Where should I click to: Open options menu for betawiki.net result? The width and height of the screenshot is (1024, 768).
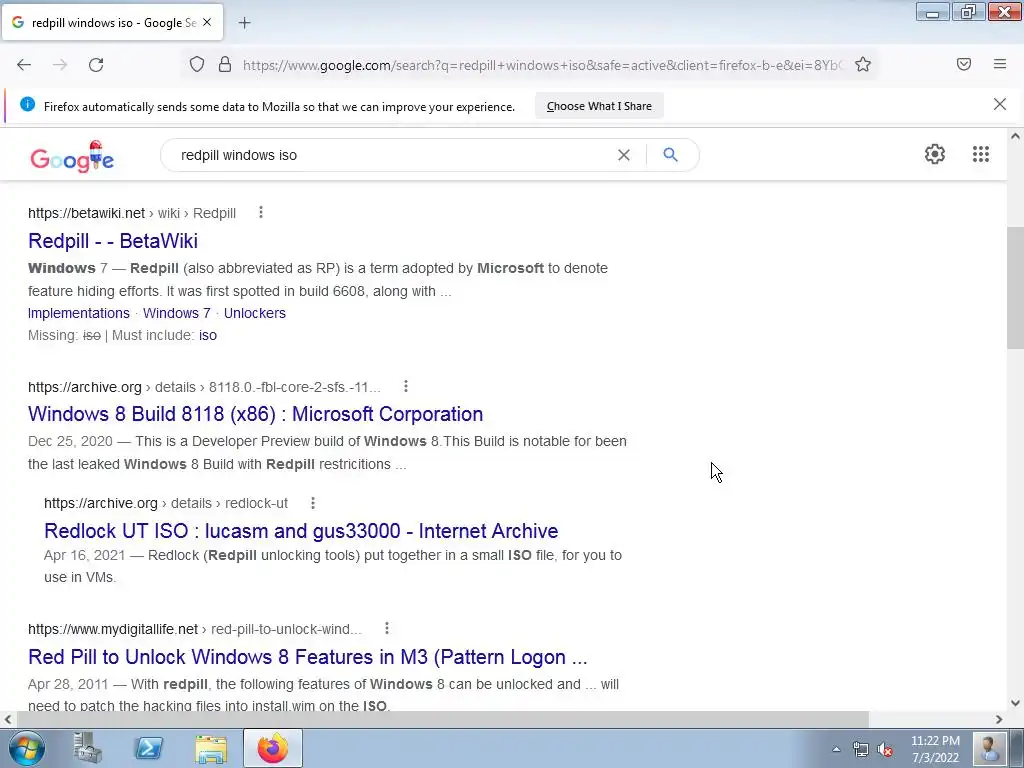click(x=261, y=212)
